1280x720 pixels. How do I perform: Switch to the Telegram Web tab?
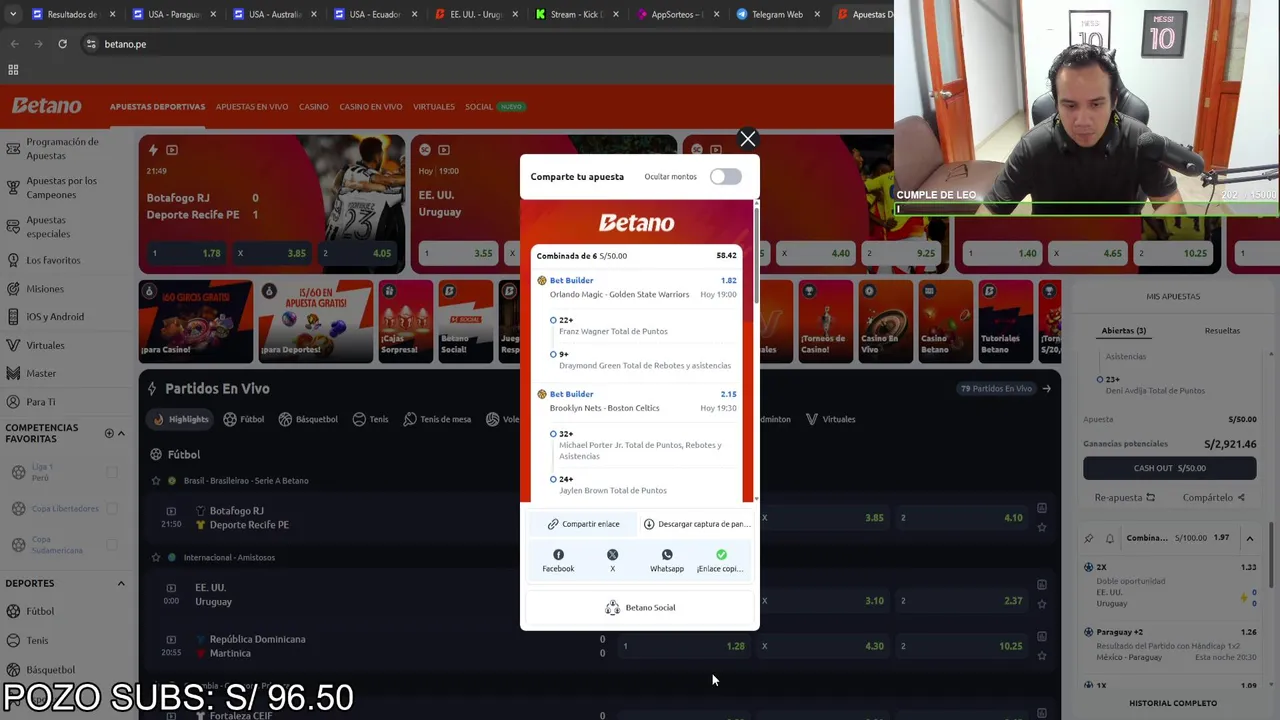point(778,14)
